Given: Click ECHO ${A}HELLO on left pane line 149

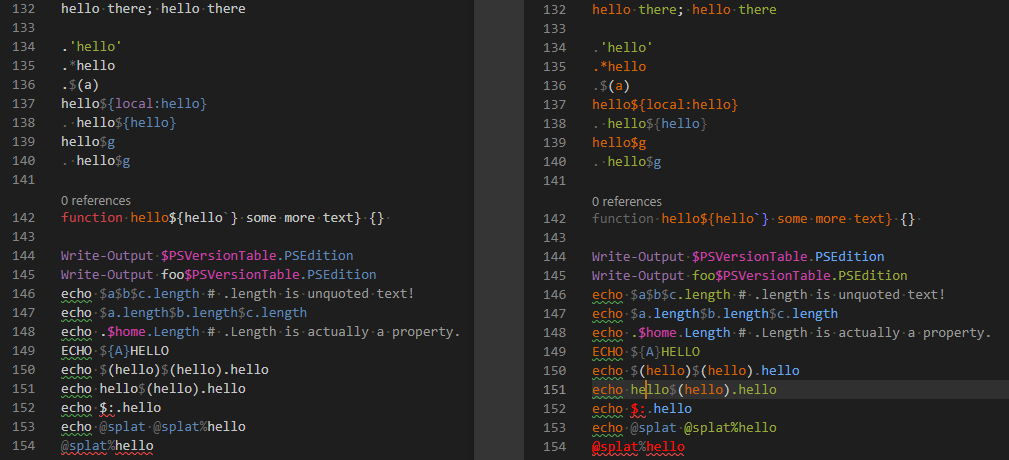Looking at the screenshot, I should point(115,351).
